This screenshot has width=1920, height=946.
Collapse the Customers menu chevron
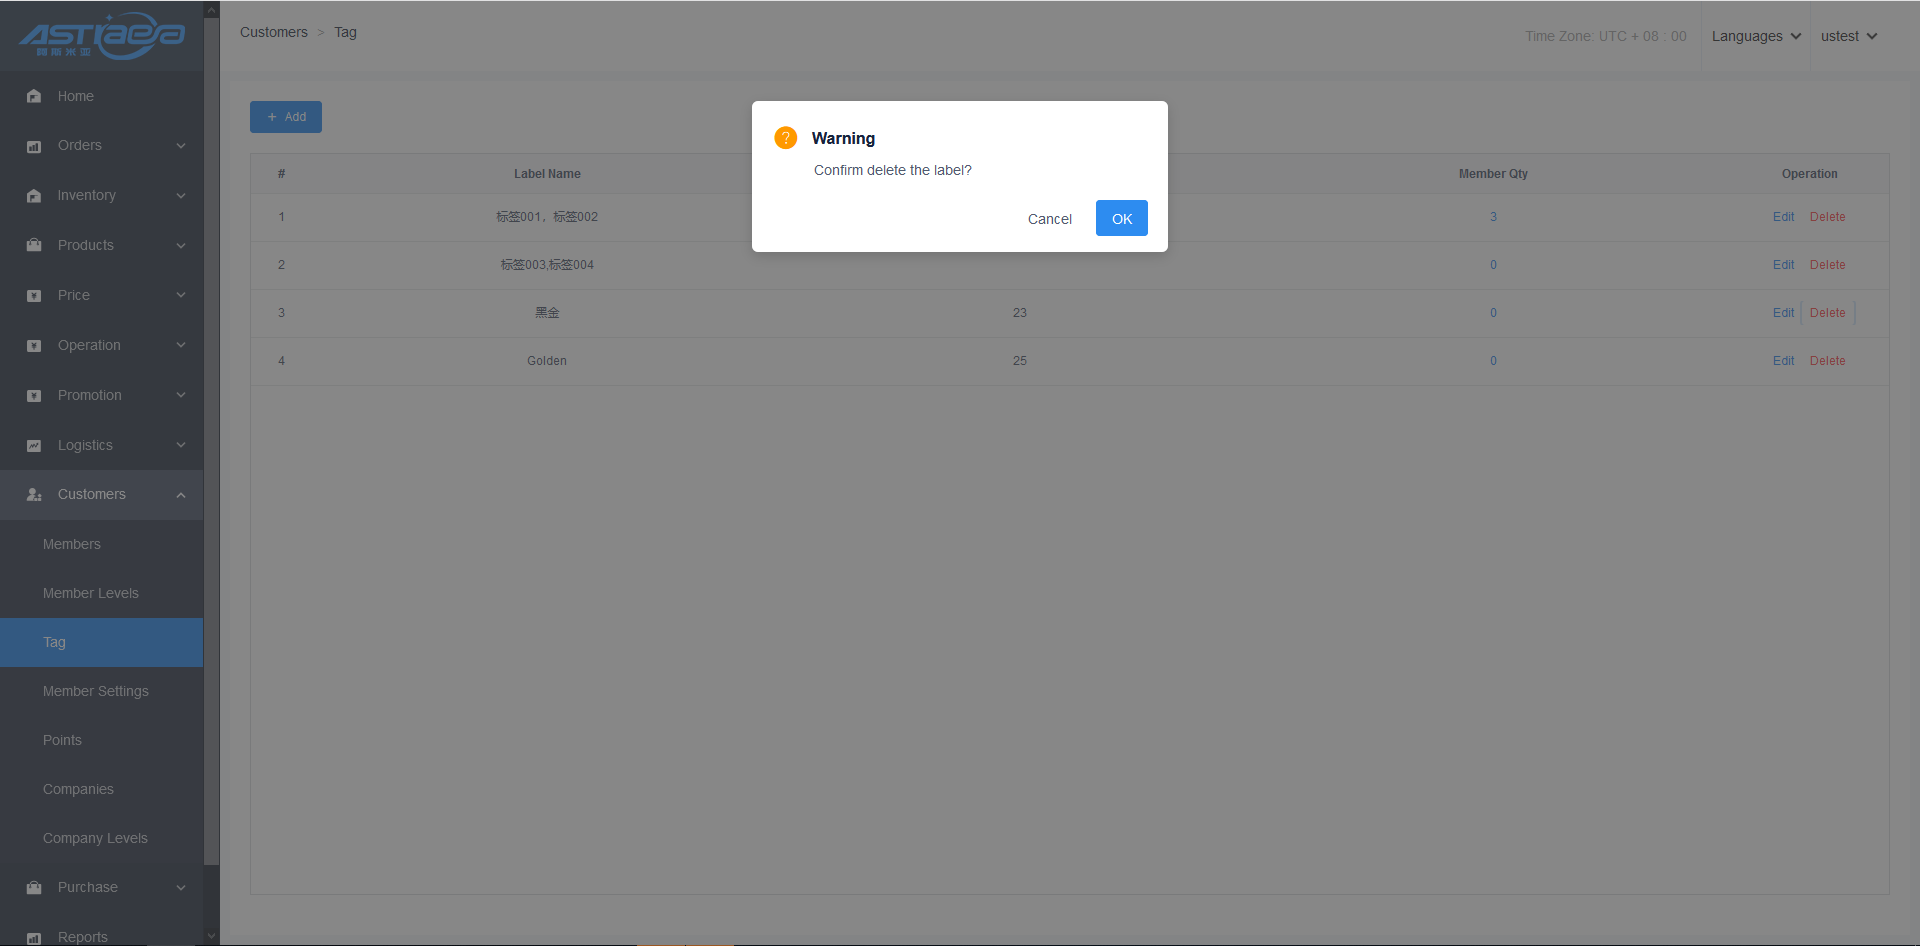click(181, 495)
